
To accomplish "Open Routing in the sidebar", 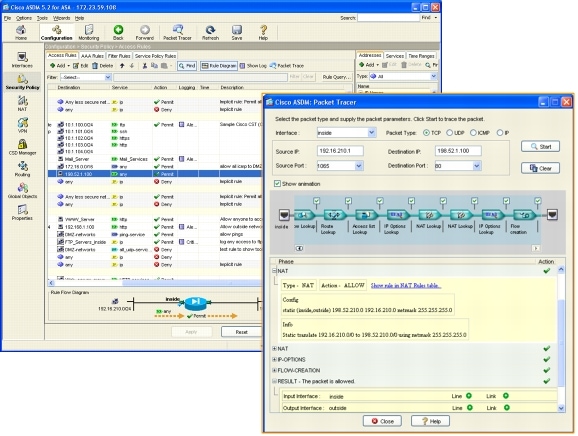I will pos(22,169).
